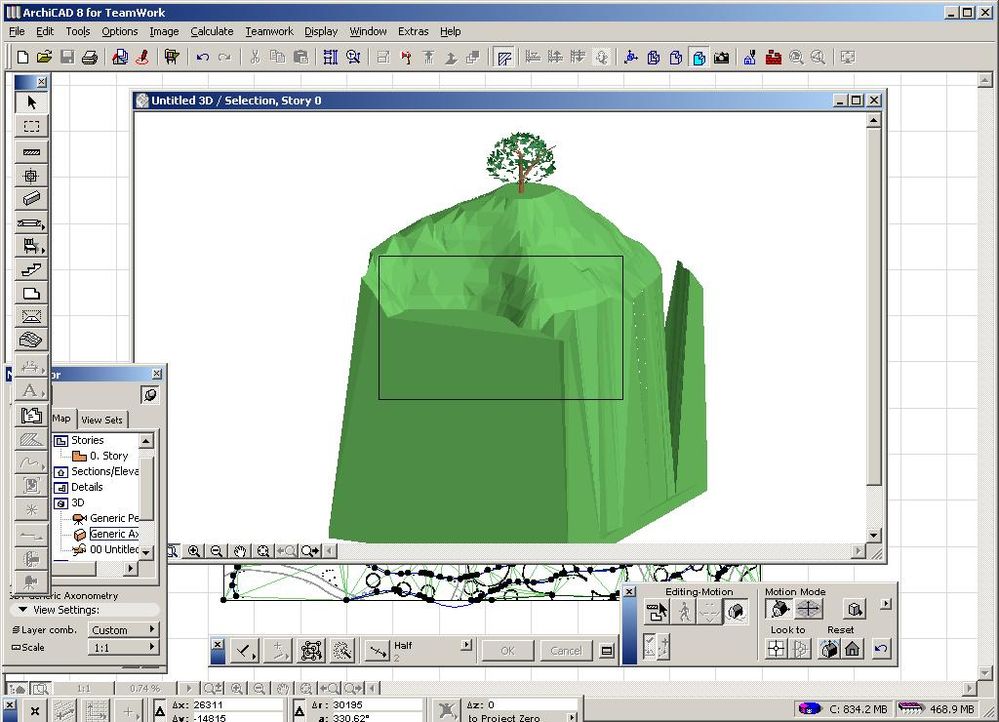The width and height of the screenshot is (999, 722).
Task: Toggle the 3D explore mode in the Editing-Motion palette
Action: click(736, 611)
